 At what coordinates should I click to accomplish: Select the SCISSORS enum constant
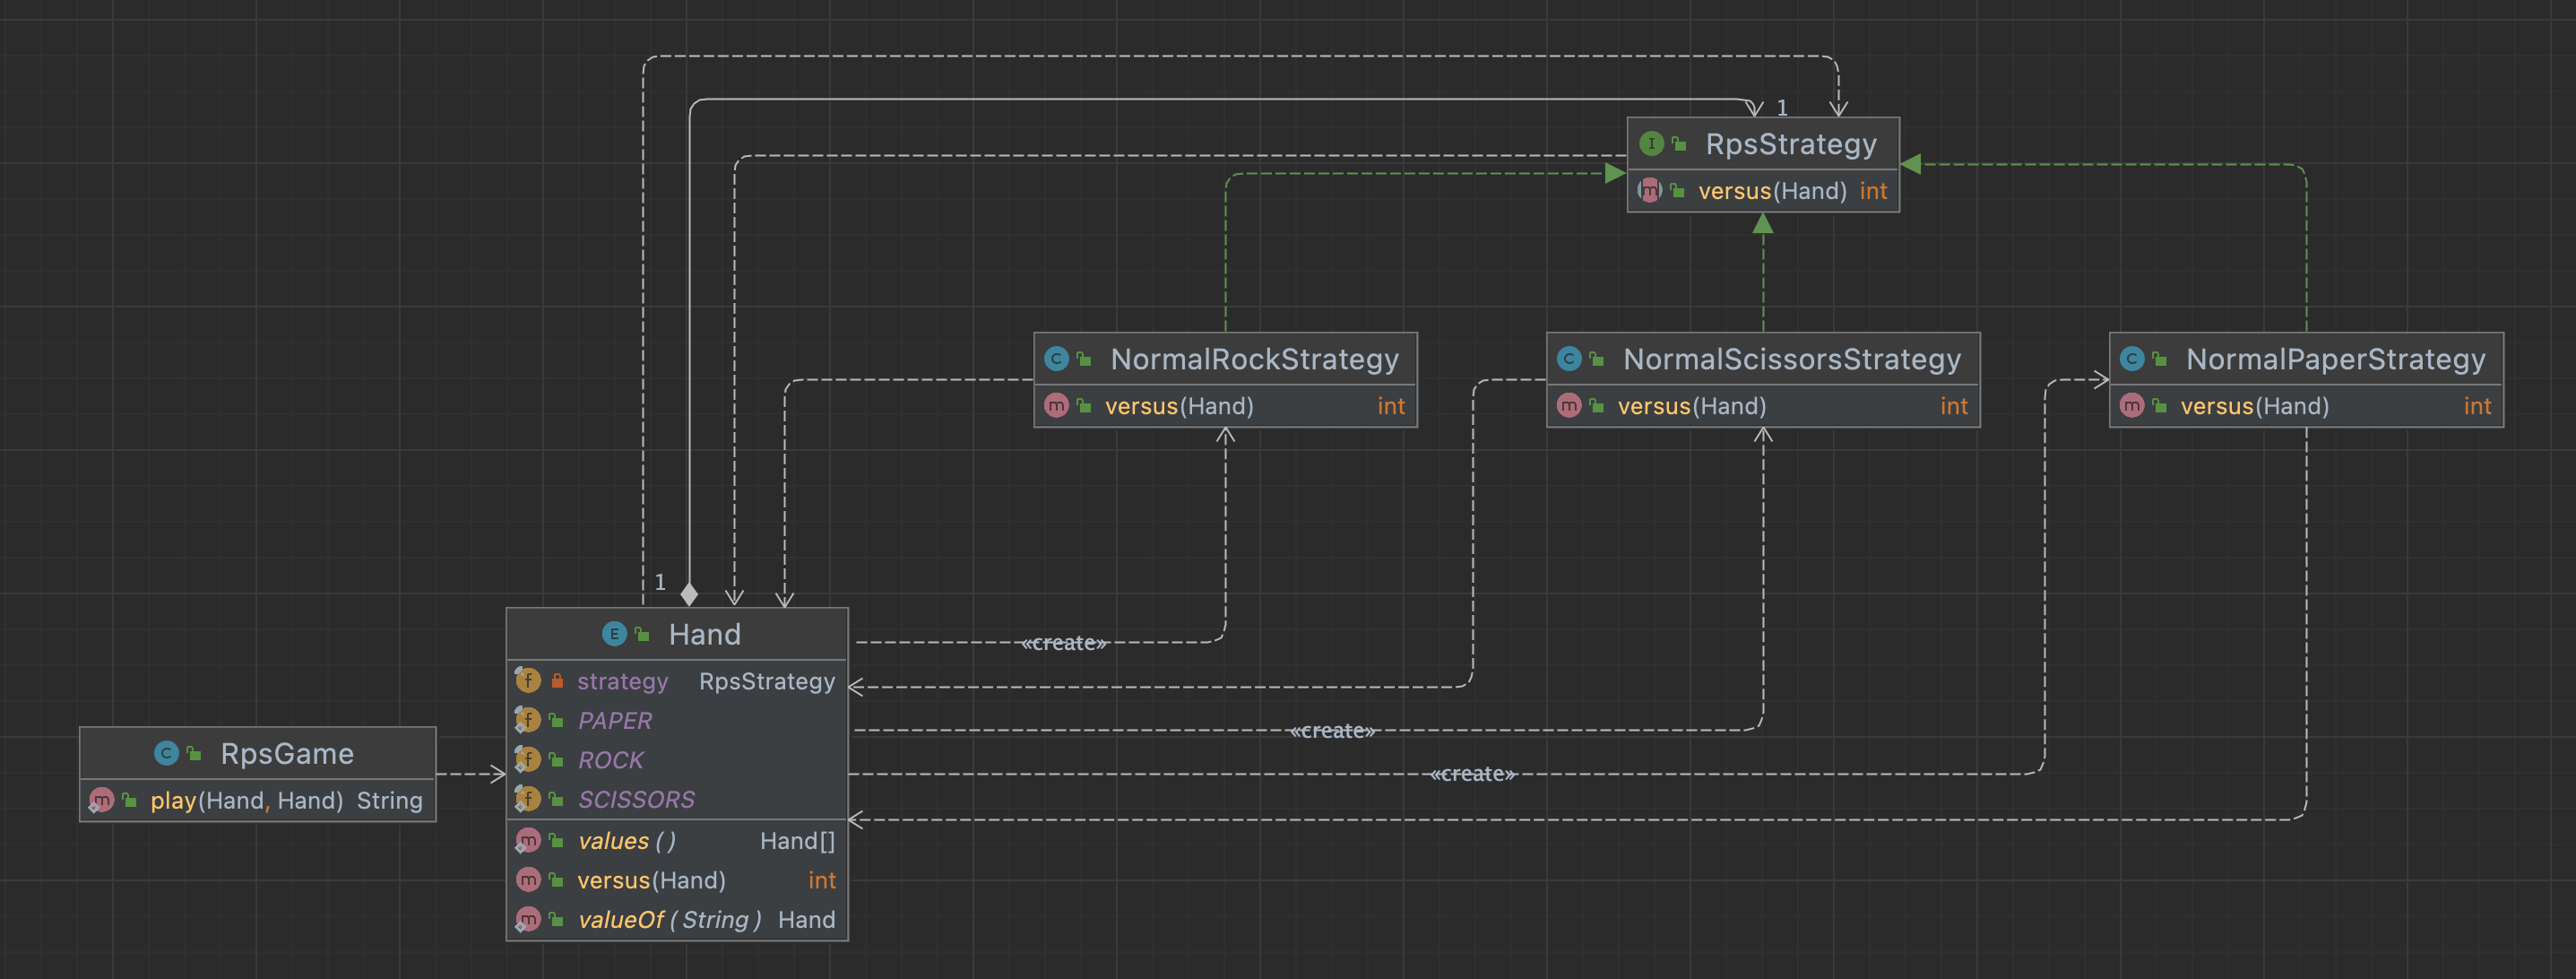(x=636, y=799)
